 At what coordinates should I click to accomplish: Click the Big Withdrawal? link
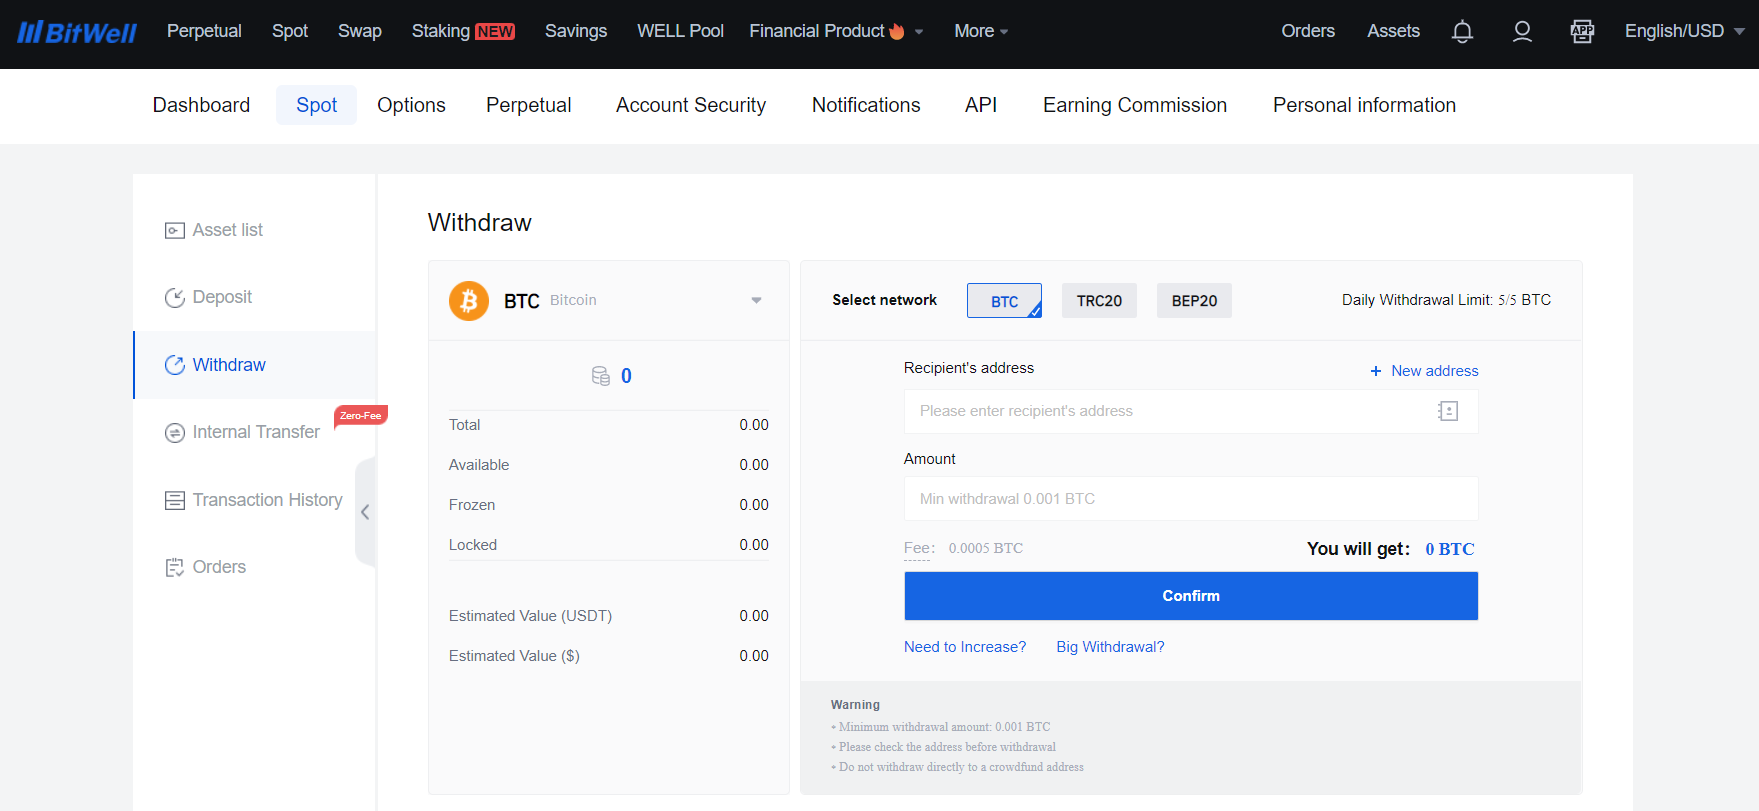tap(1110, 647)
